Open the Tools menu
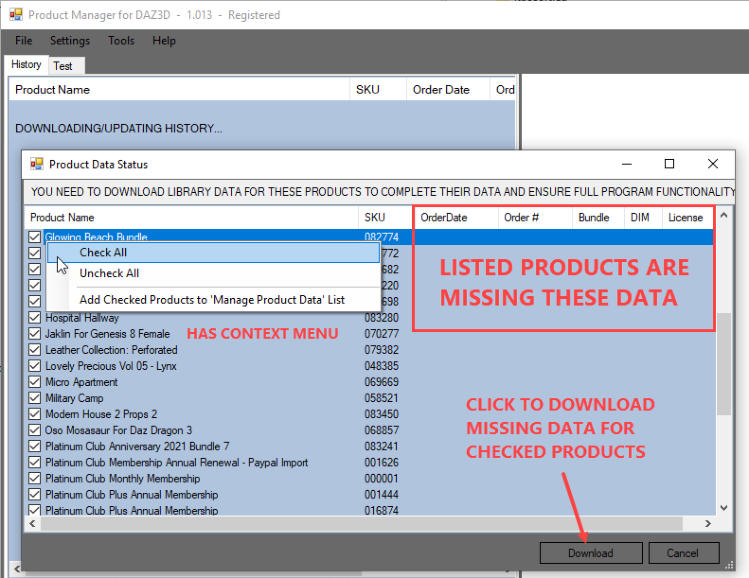 pyautogui.click(x=121, y=41)
